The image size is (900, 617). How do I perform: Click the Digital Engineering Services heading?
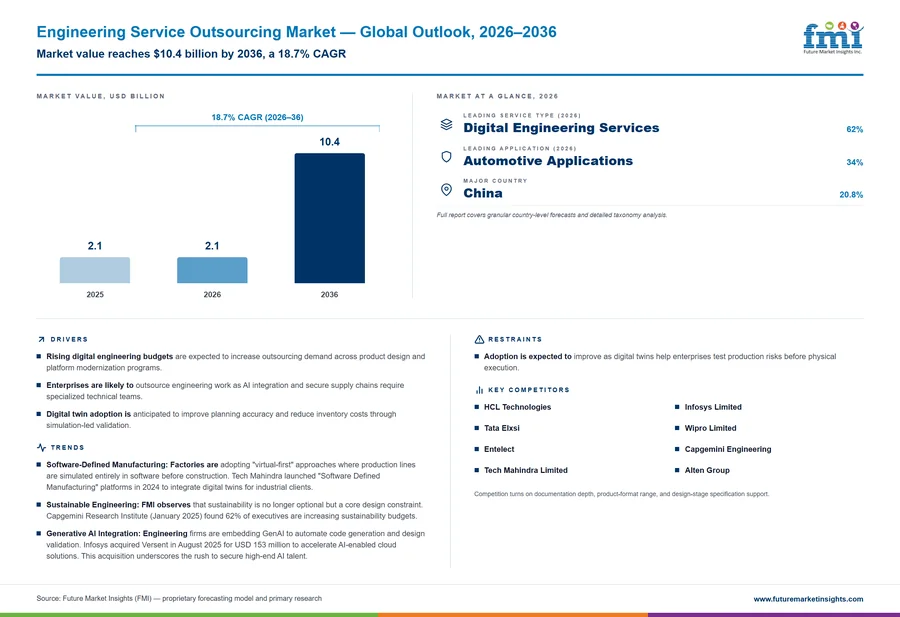pyautogui.click(x=561, y=128)
